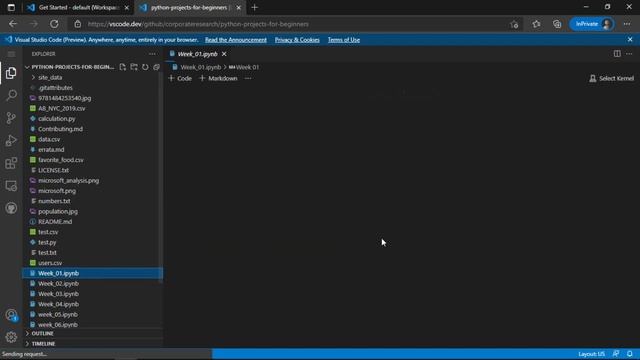Screen dimensions: 640x360
Task: Open the Source Control view
Action: pos(11,118)
